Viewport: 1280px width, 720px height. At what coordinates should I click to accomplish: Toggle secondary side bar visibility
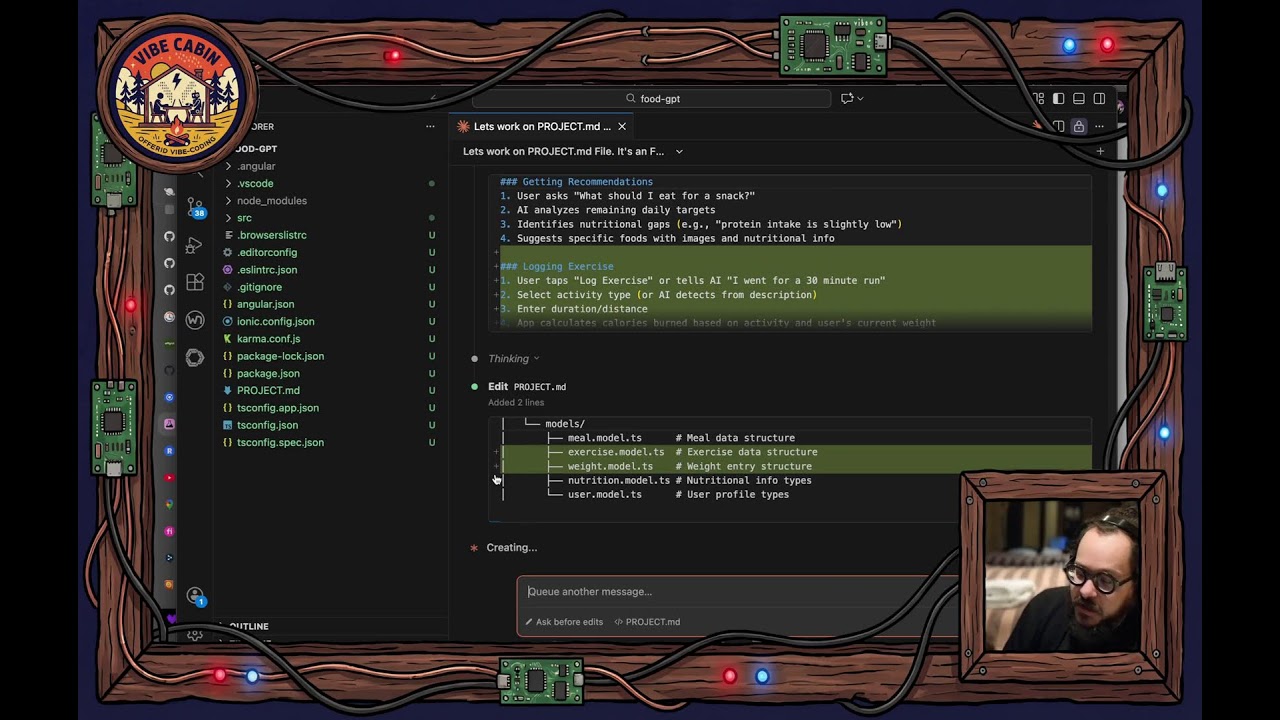(x=1099, y=98)
